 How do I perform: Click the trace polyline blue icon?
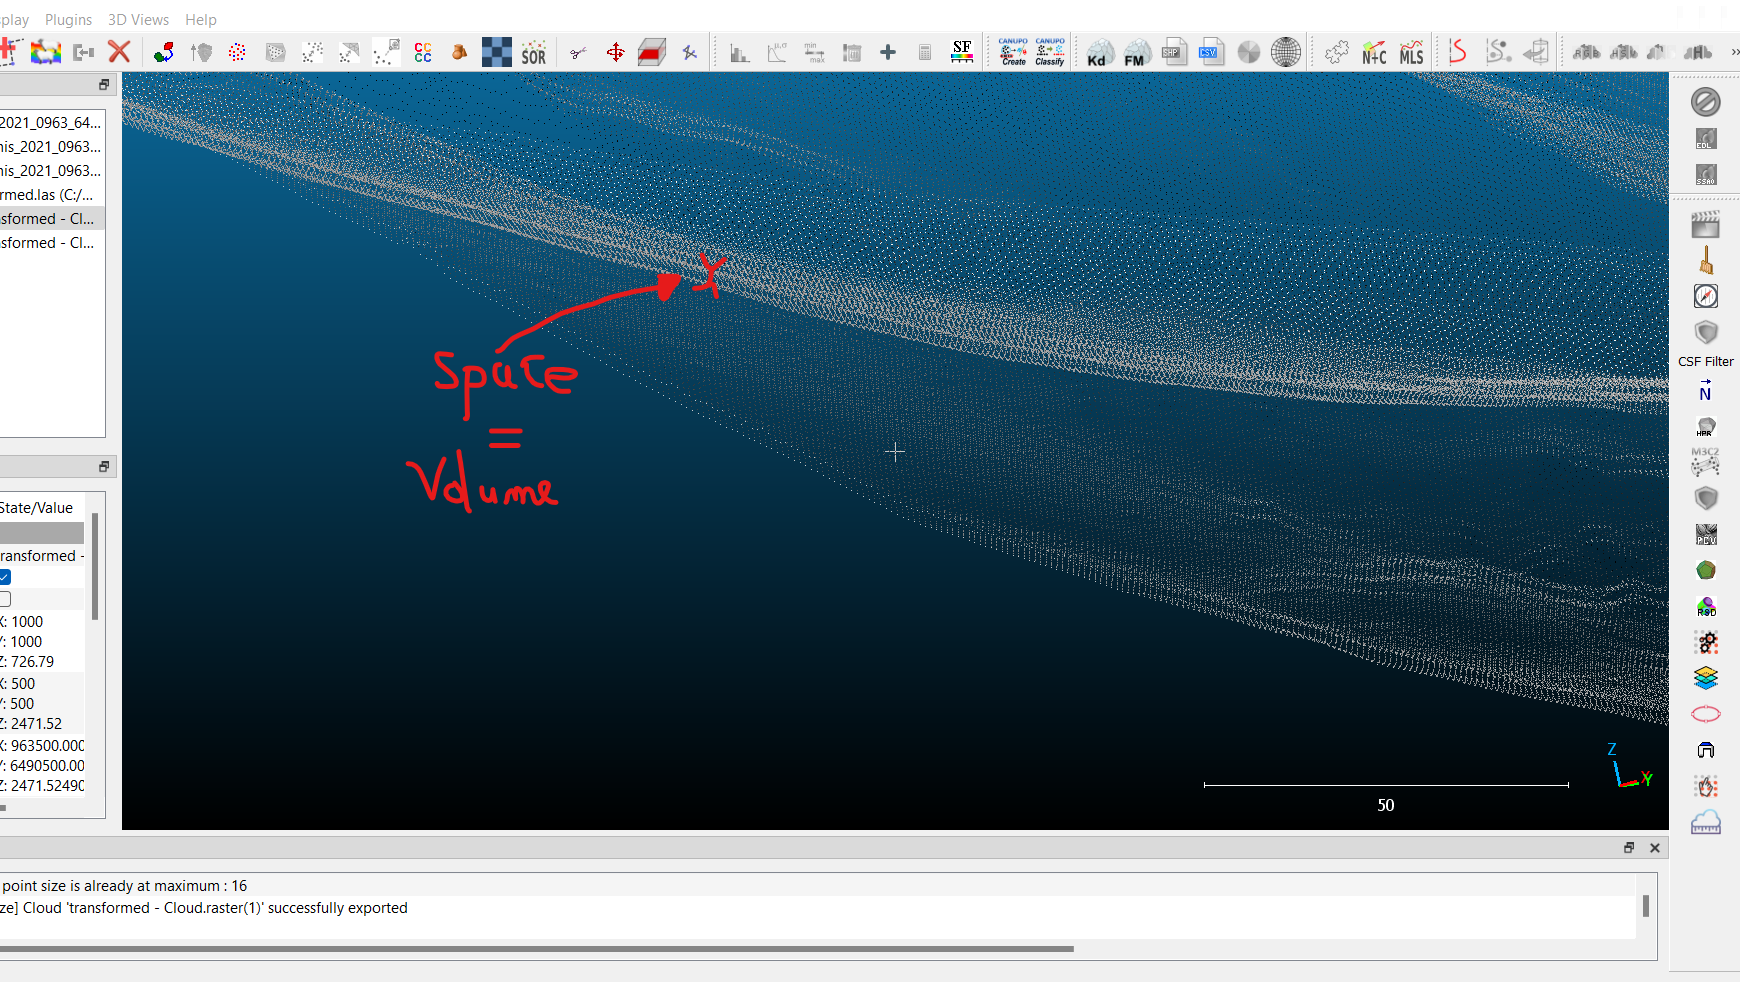[689, 52]
